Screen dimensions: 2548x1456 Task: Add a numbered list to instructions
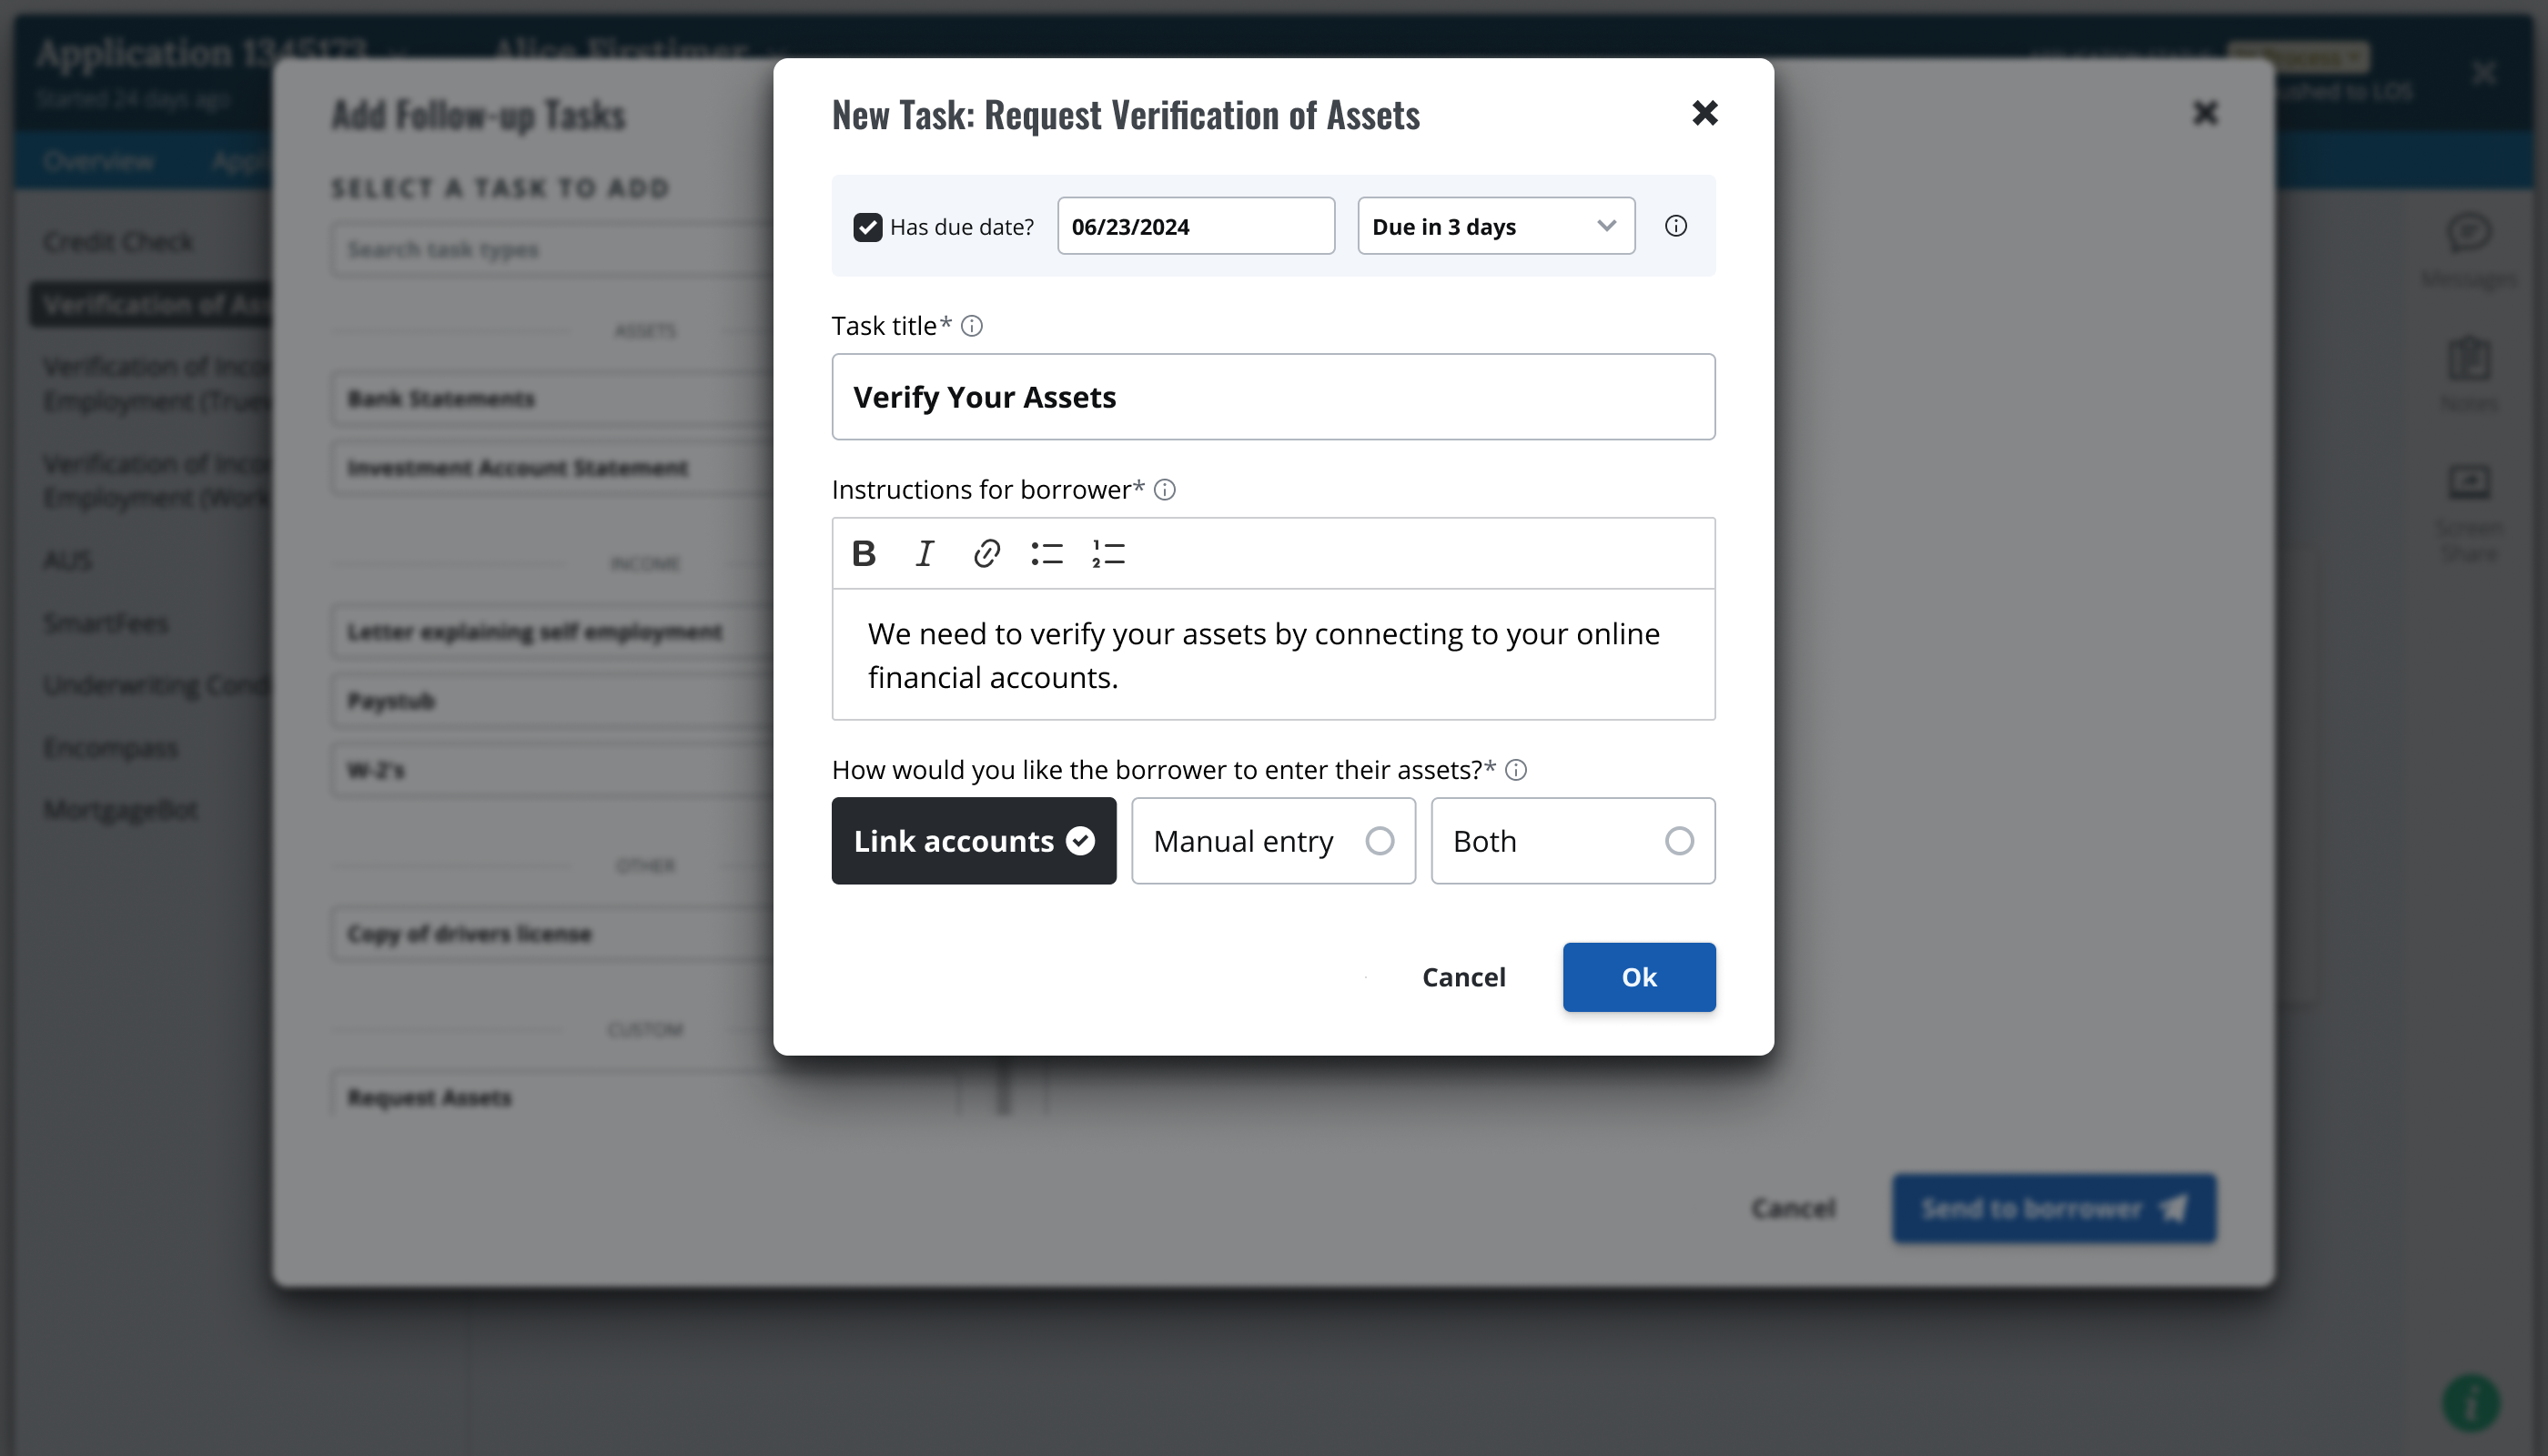[1108, 553]
